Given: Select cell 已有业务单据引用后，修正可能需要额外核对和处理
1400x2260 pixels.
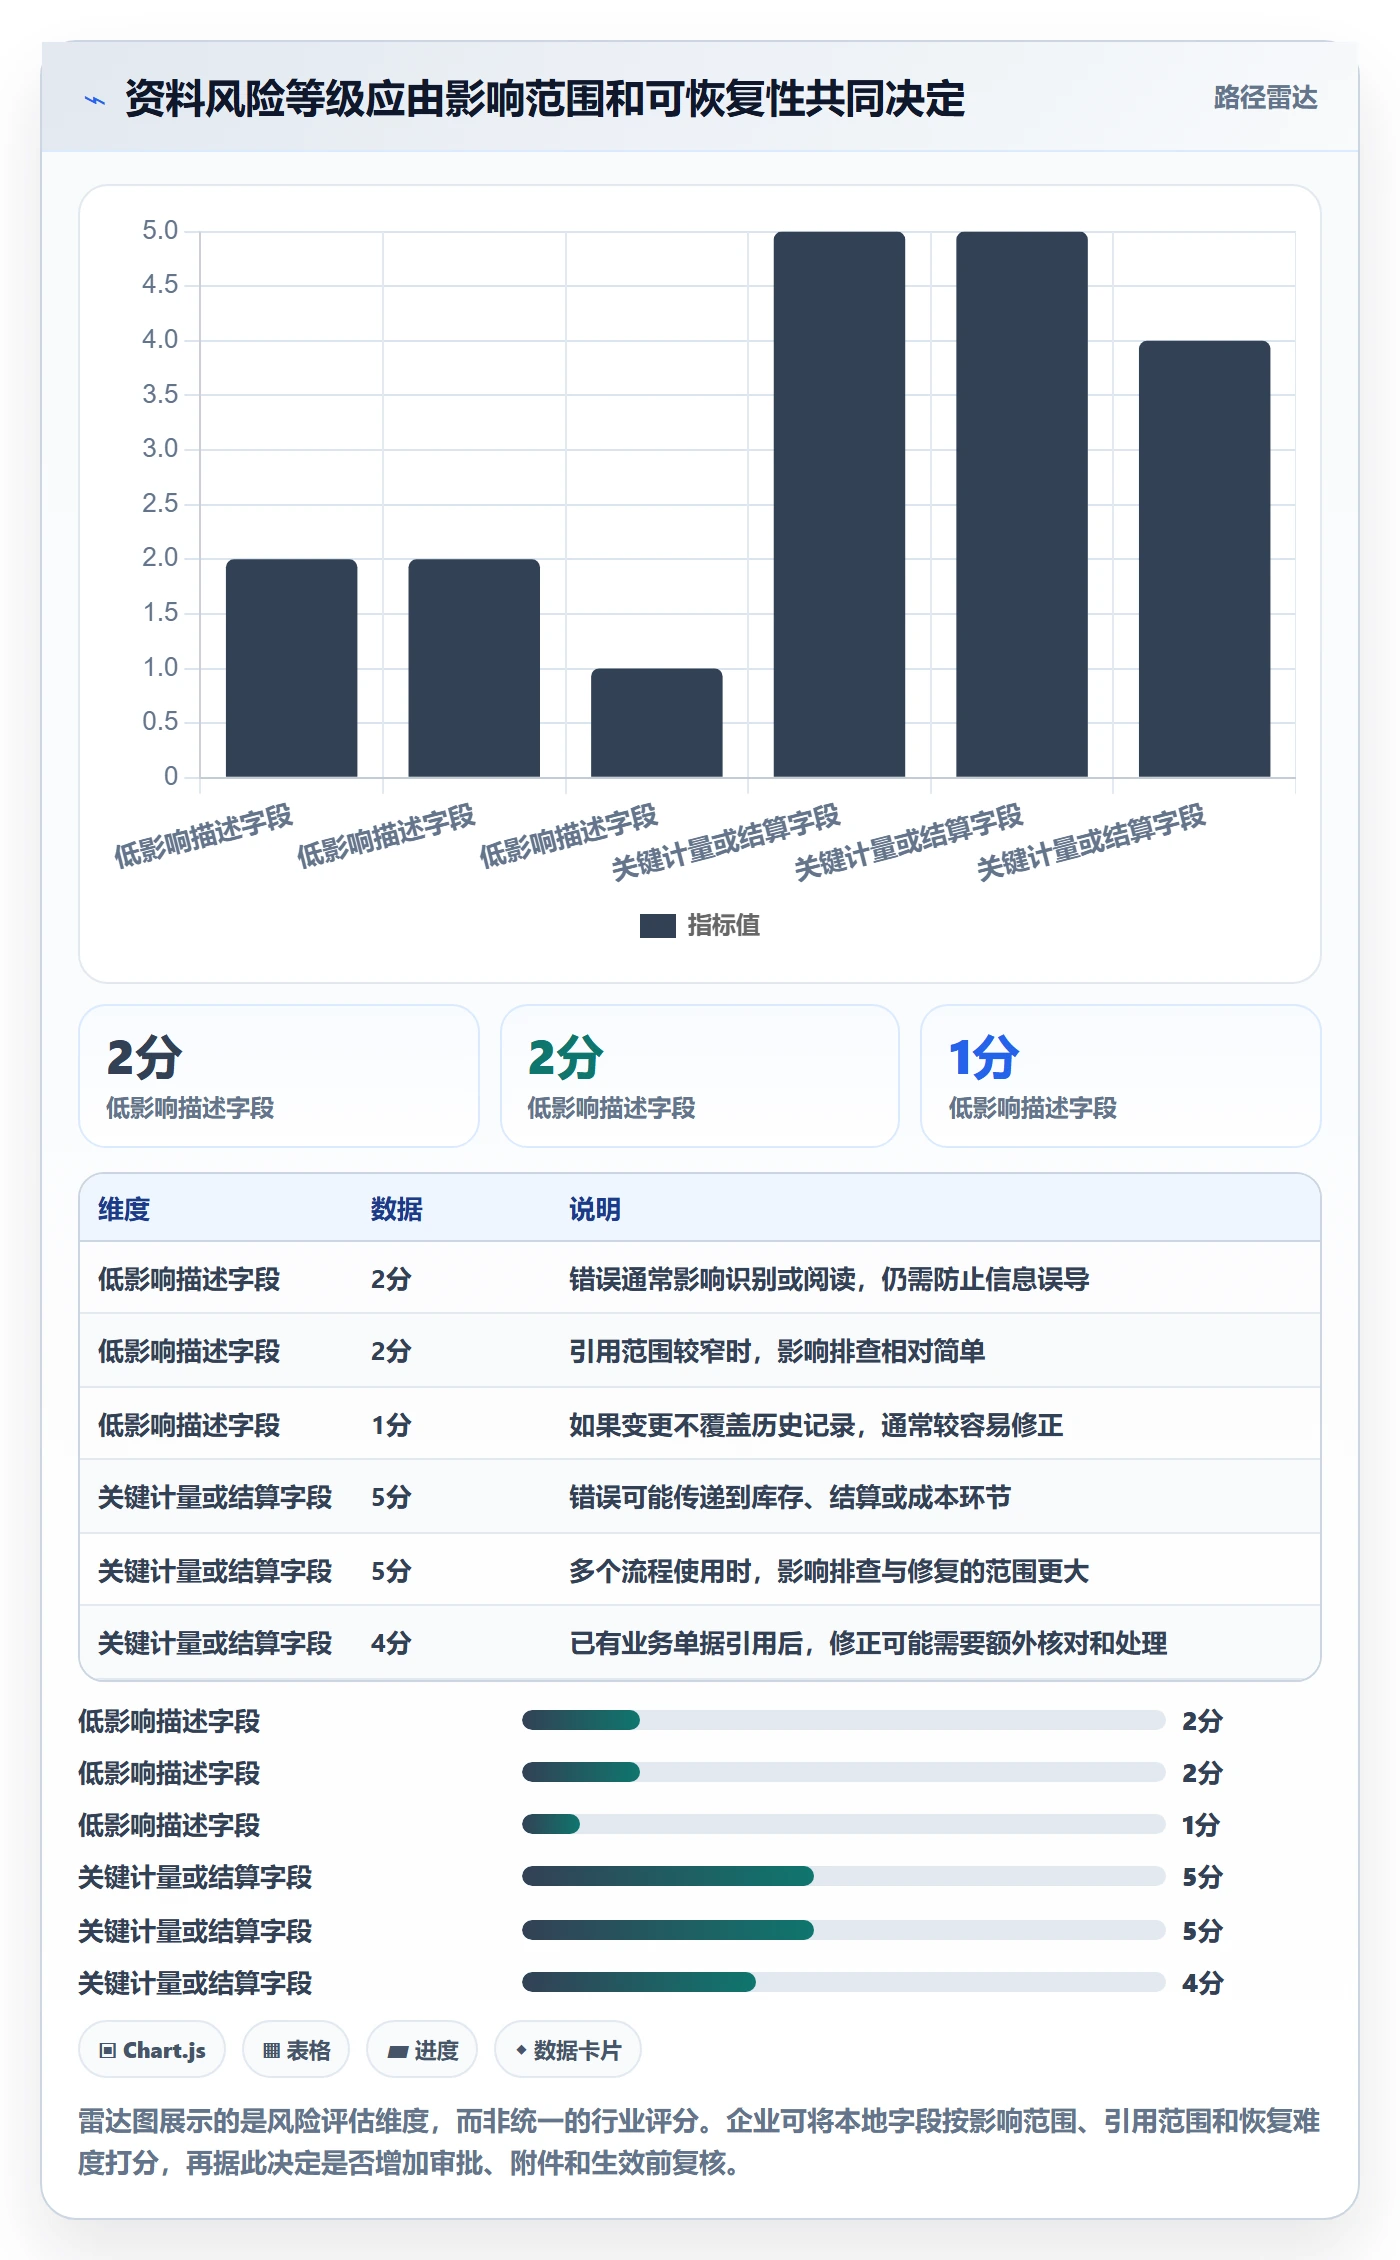Looking at the screenshot, I should point(868,1643).
